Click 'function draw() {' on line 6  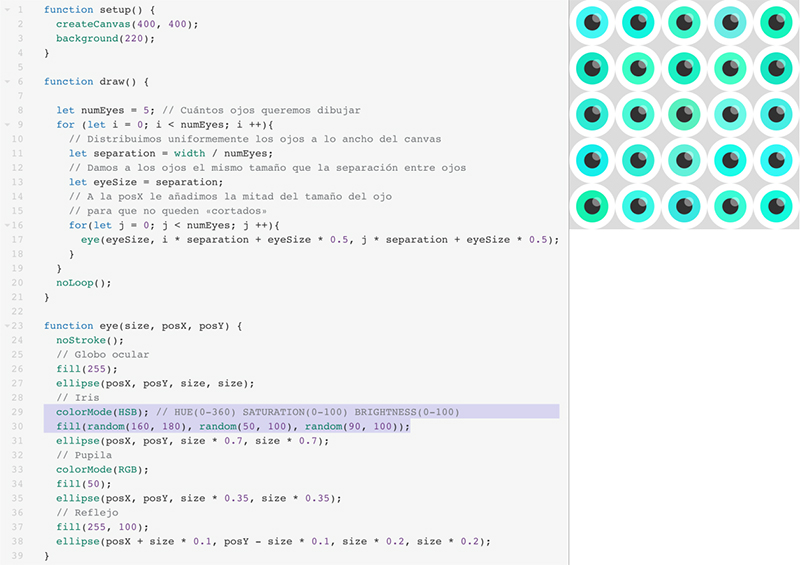pos(96,82)
